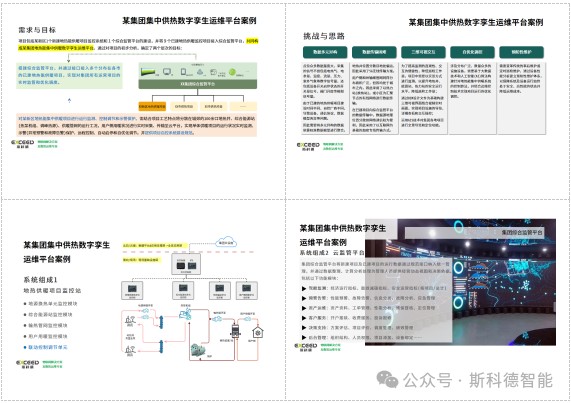
Task: Click arrow bullet beside 决策支持
Action: click(x=304, y=328)
